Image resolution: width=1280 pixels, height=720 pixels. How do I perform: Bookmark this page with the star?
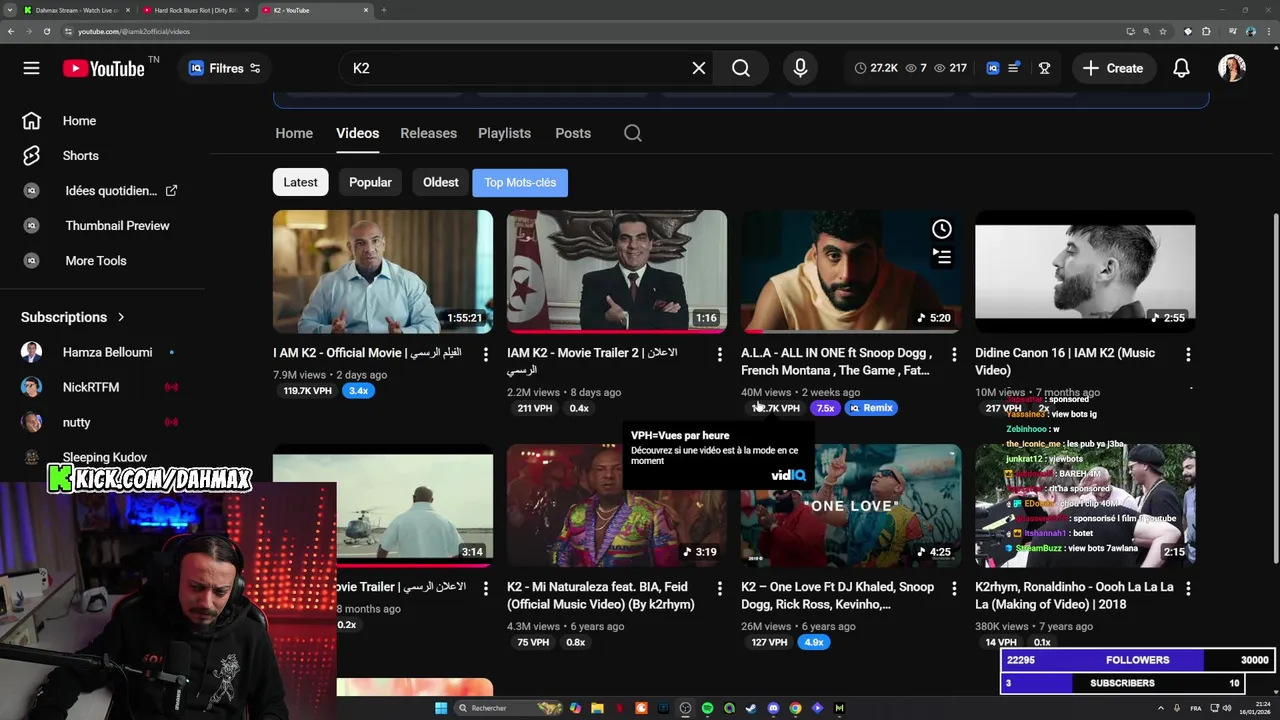point(1162,31)
